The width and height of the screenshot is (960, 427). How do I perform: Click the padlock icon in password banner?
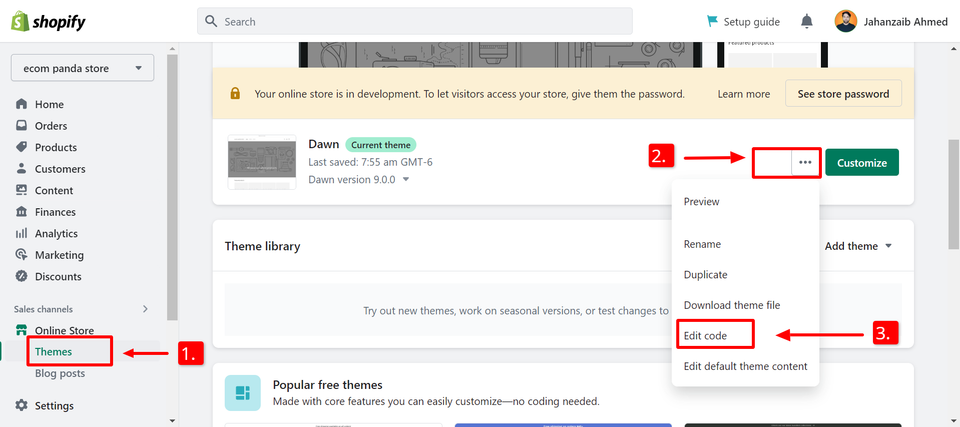click(235, 94)
